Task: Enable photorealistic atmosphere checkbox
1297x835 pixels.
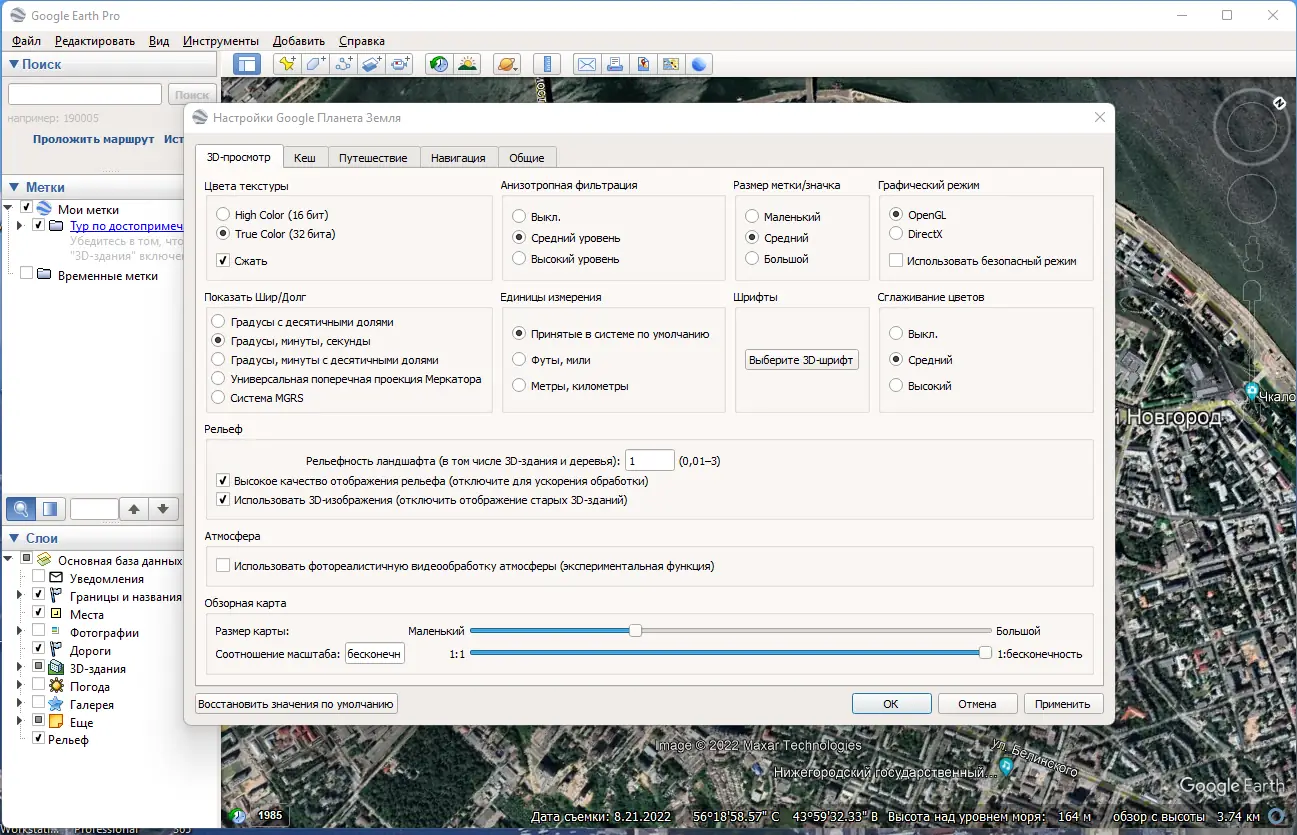Action: (223, 566)
